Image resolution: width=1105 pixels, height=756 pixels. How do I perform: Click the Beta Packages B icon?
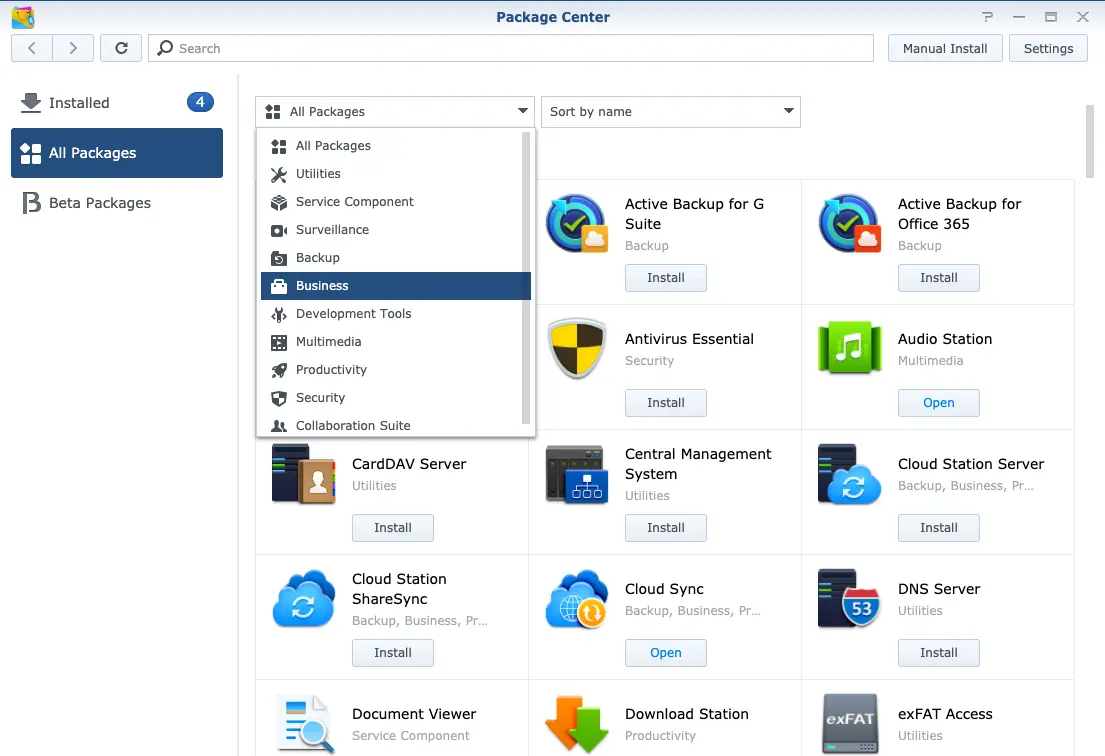(31, 203)
